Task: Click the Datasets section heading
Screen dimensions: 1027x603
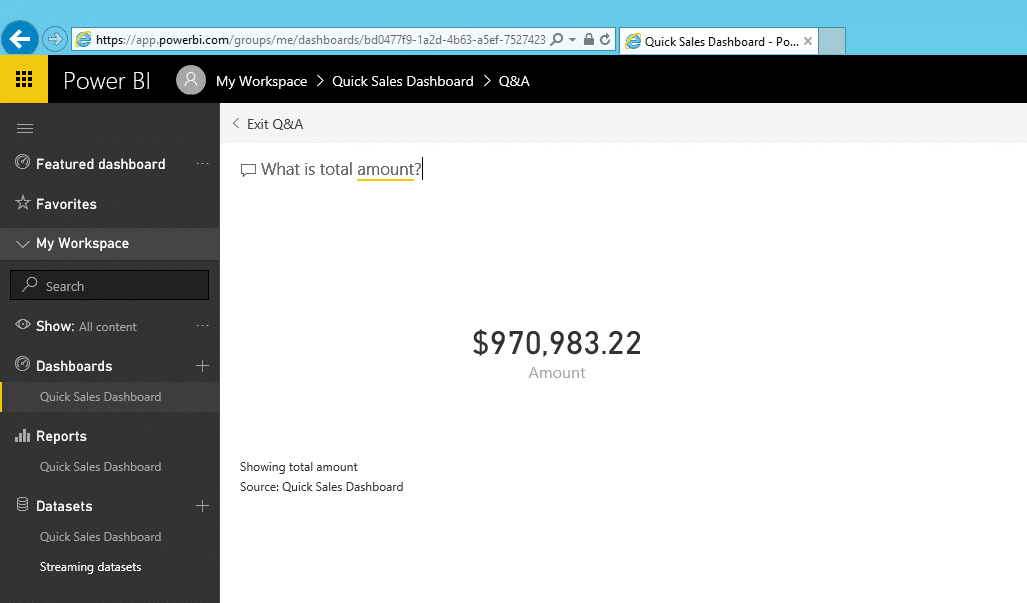Action: [64, 506]
